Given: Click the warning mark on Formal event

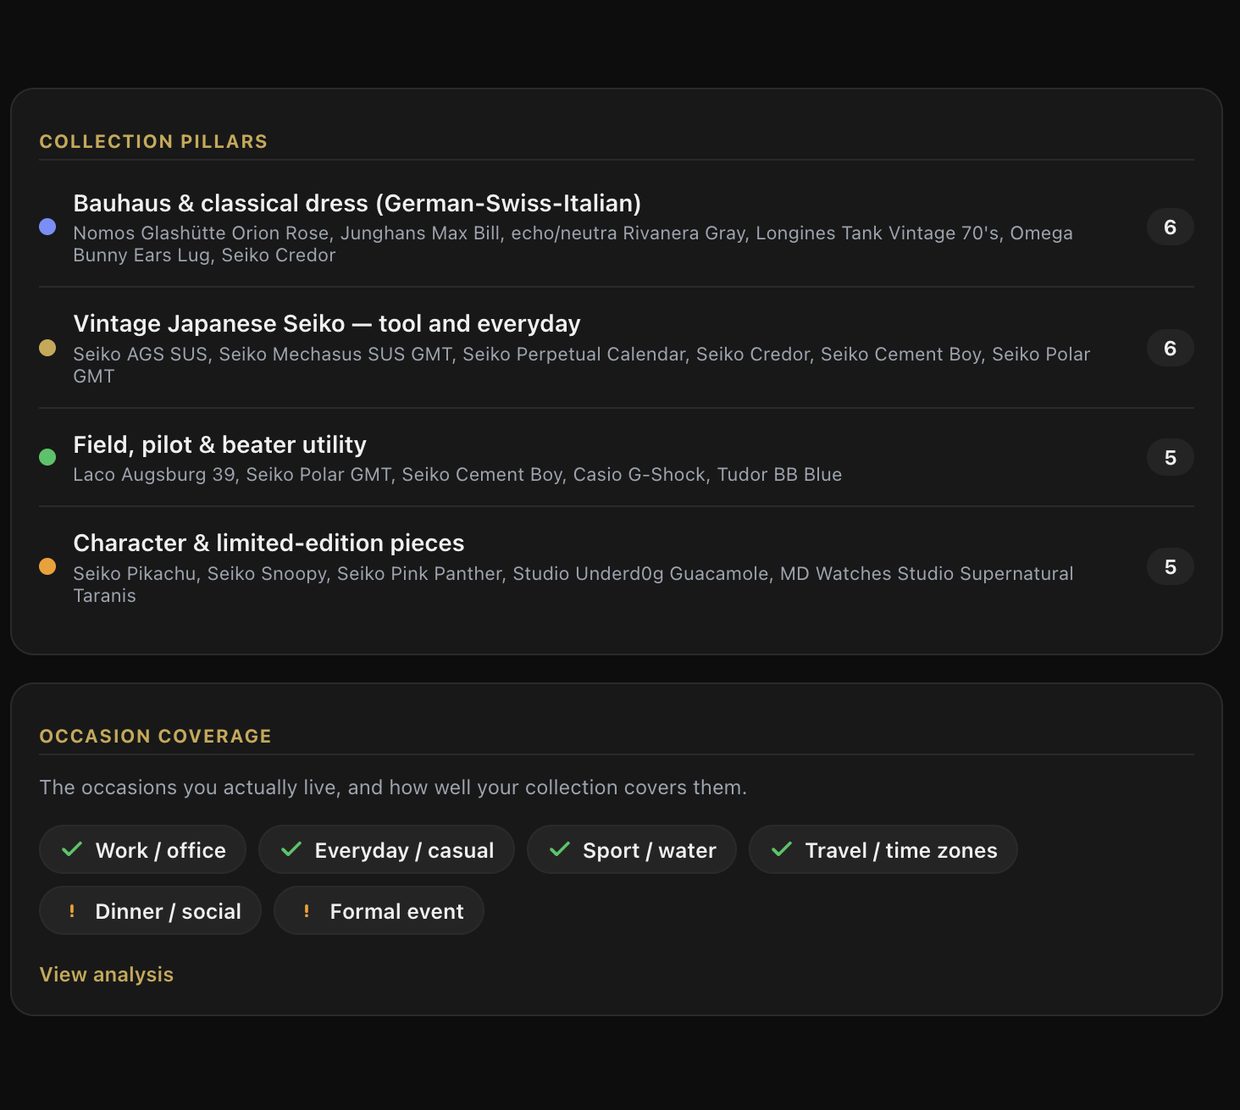Looking at the screenshot, I should point(306,911).
